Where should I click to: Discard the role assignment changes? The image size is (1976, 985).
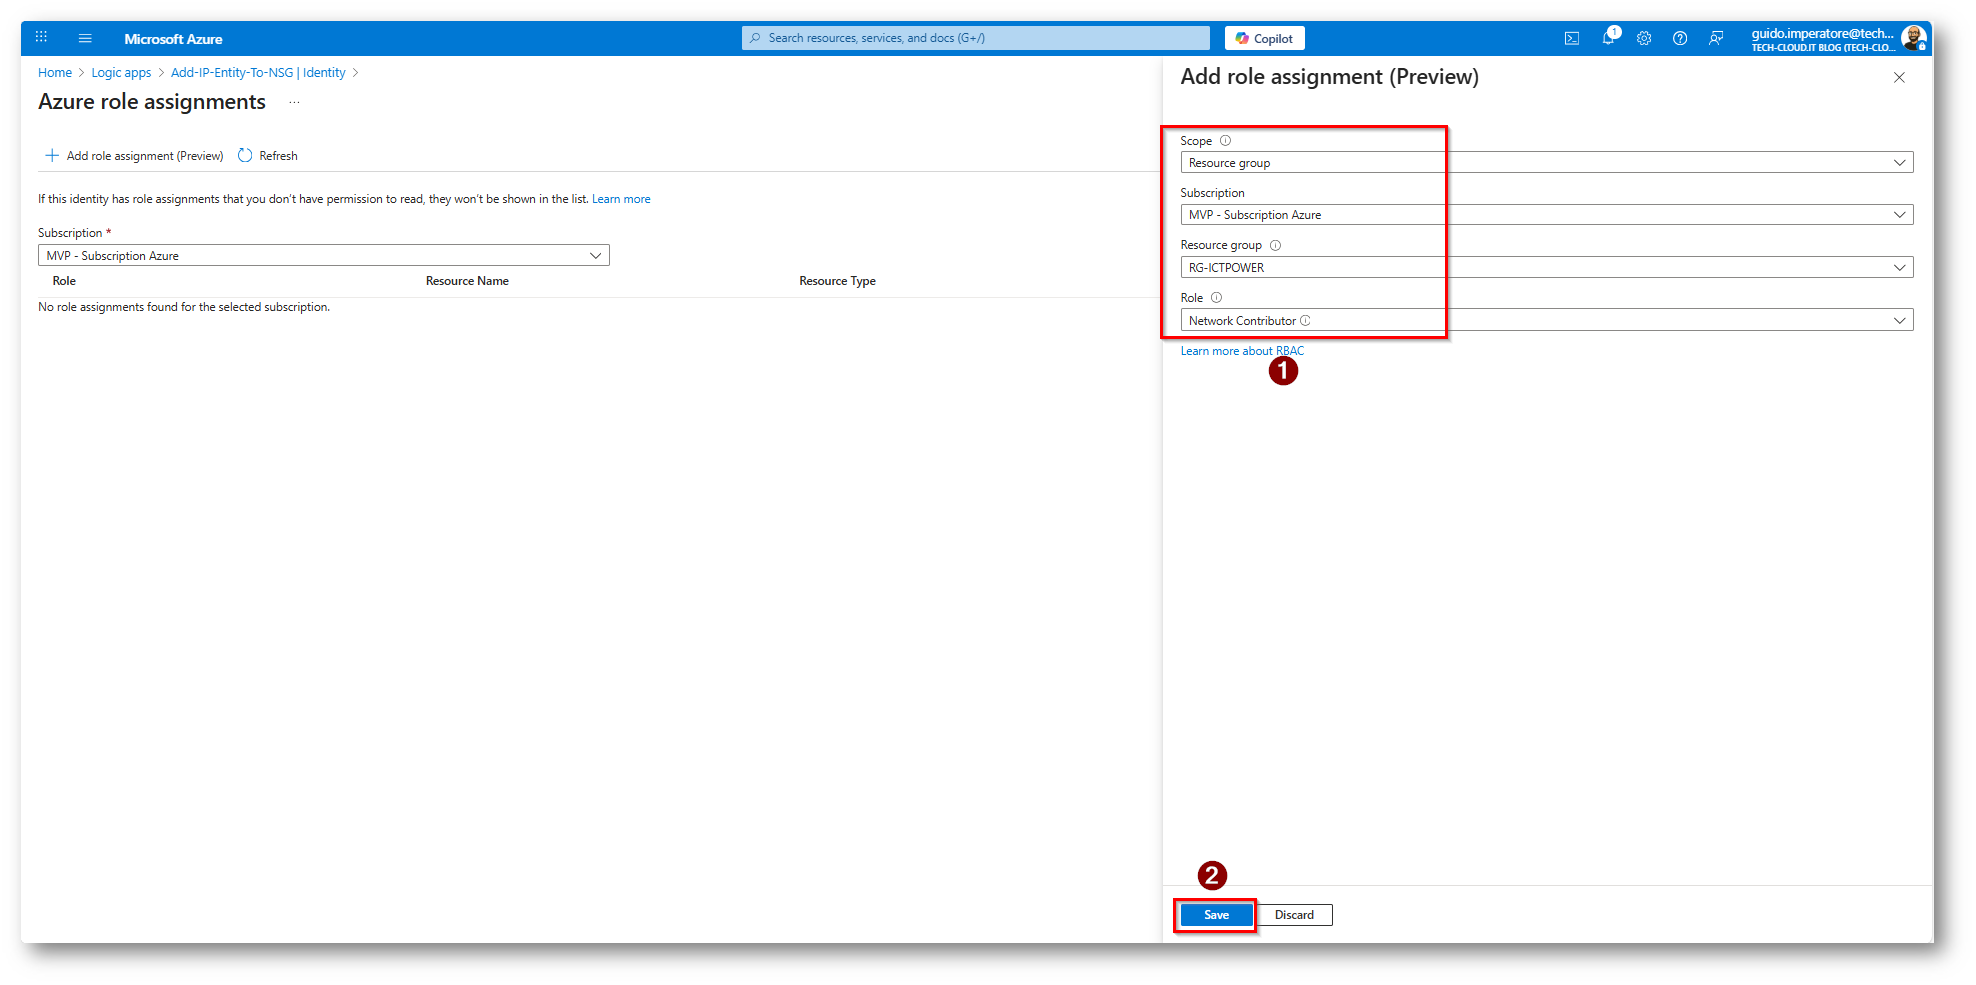(x=1294, y=915)
